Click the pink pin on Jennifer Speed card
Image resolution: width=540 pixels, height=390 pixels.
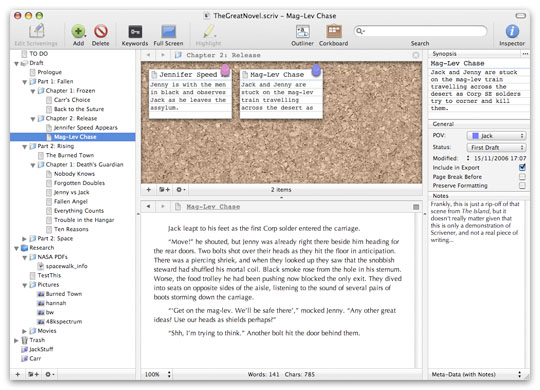[225, 70]
